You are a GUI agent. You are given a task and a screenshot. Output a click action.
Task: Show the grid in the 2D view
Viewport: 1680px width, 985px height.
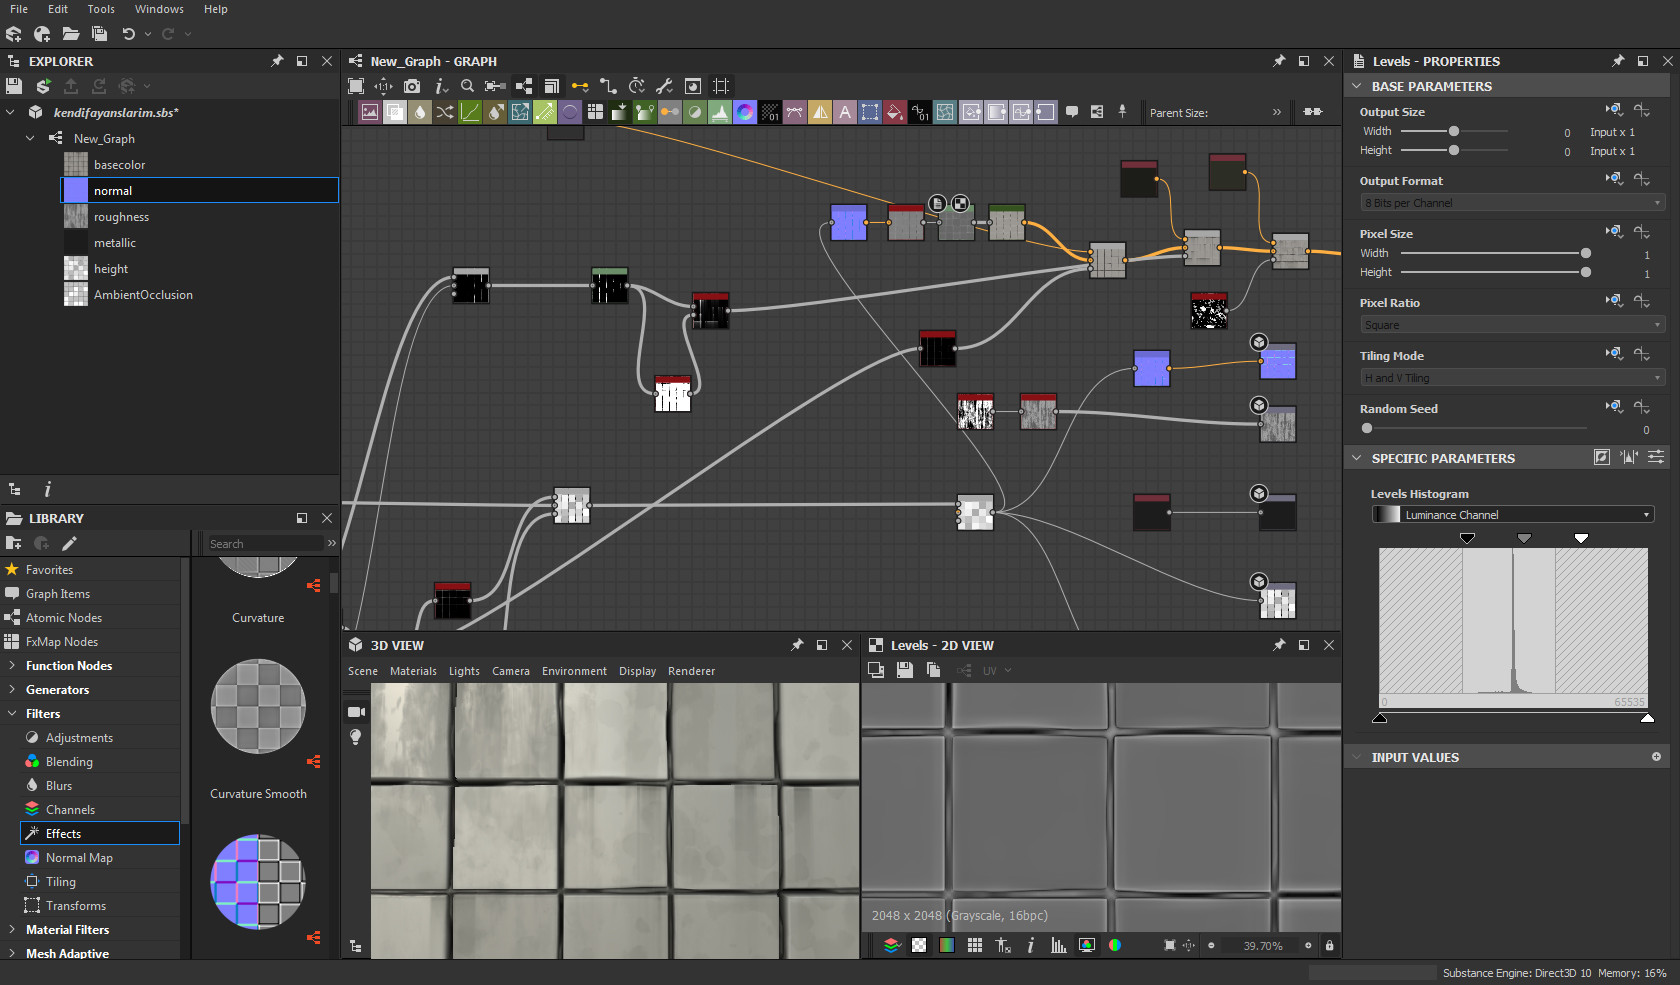click(x=974, y=945)
